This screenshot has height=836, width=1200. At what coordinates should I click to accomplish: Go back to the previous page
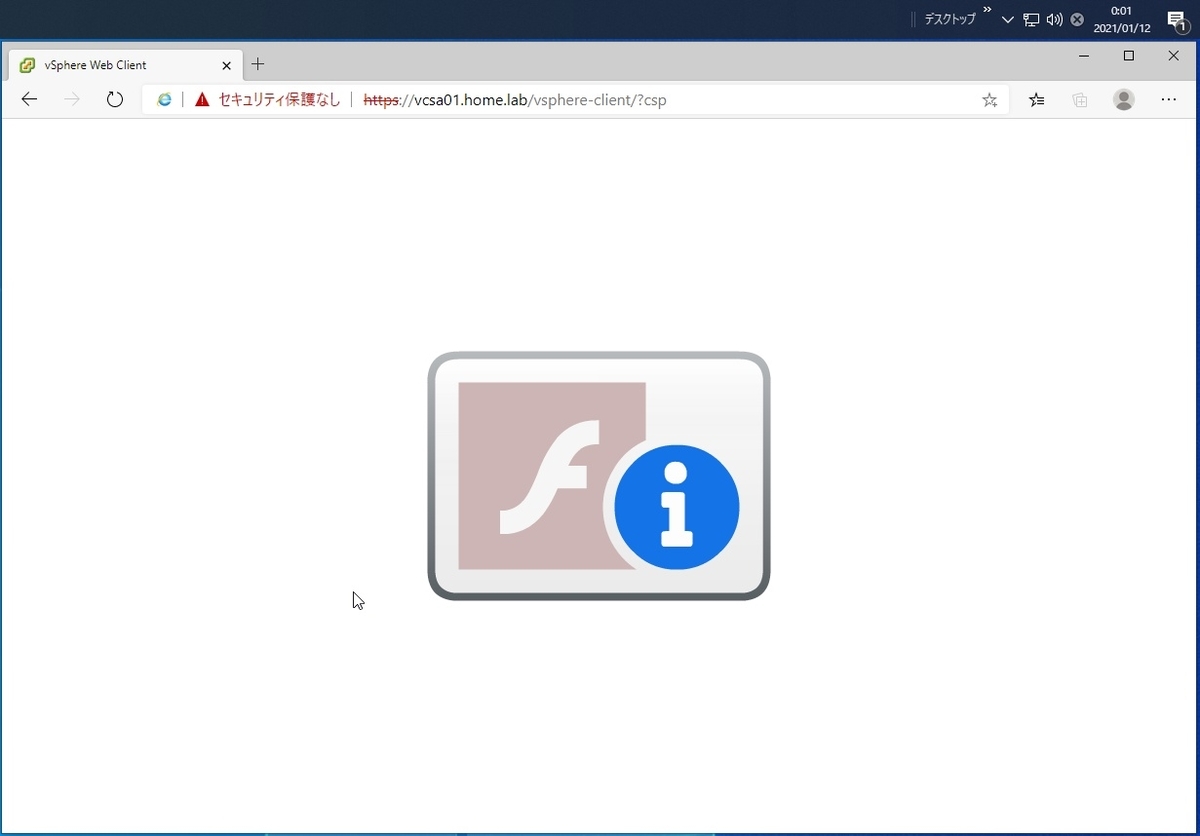coord(29,99)
